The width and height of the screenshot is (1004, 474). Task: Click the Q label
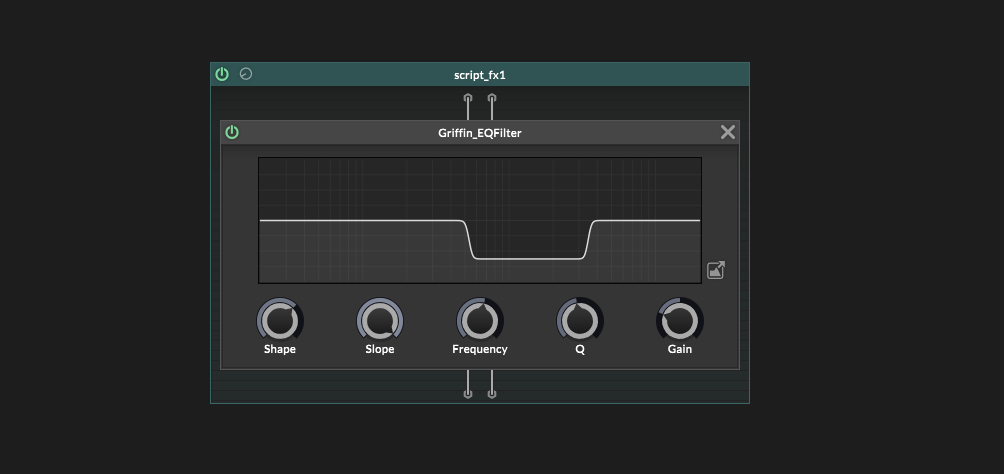(x=579, y=349)
